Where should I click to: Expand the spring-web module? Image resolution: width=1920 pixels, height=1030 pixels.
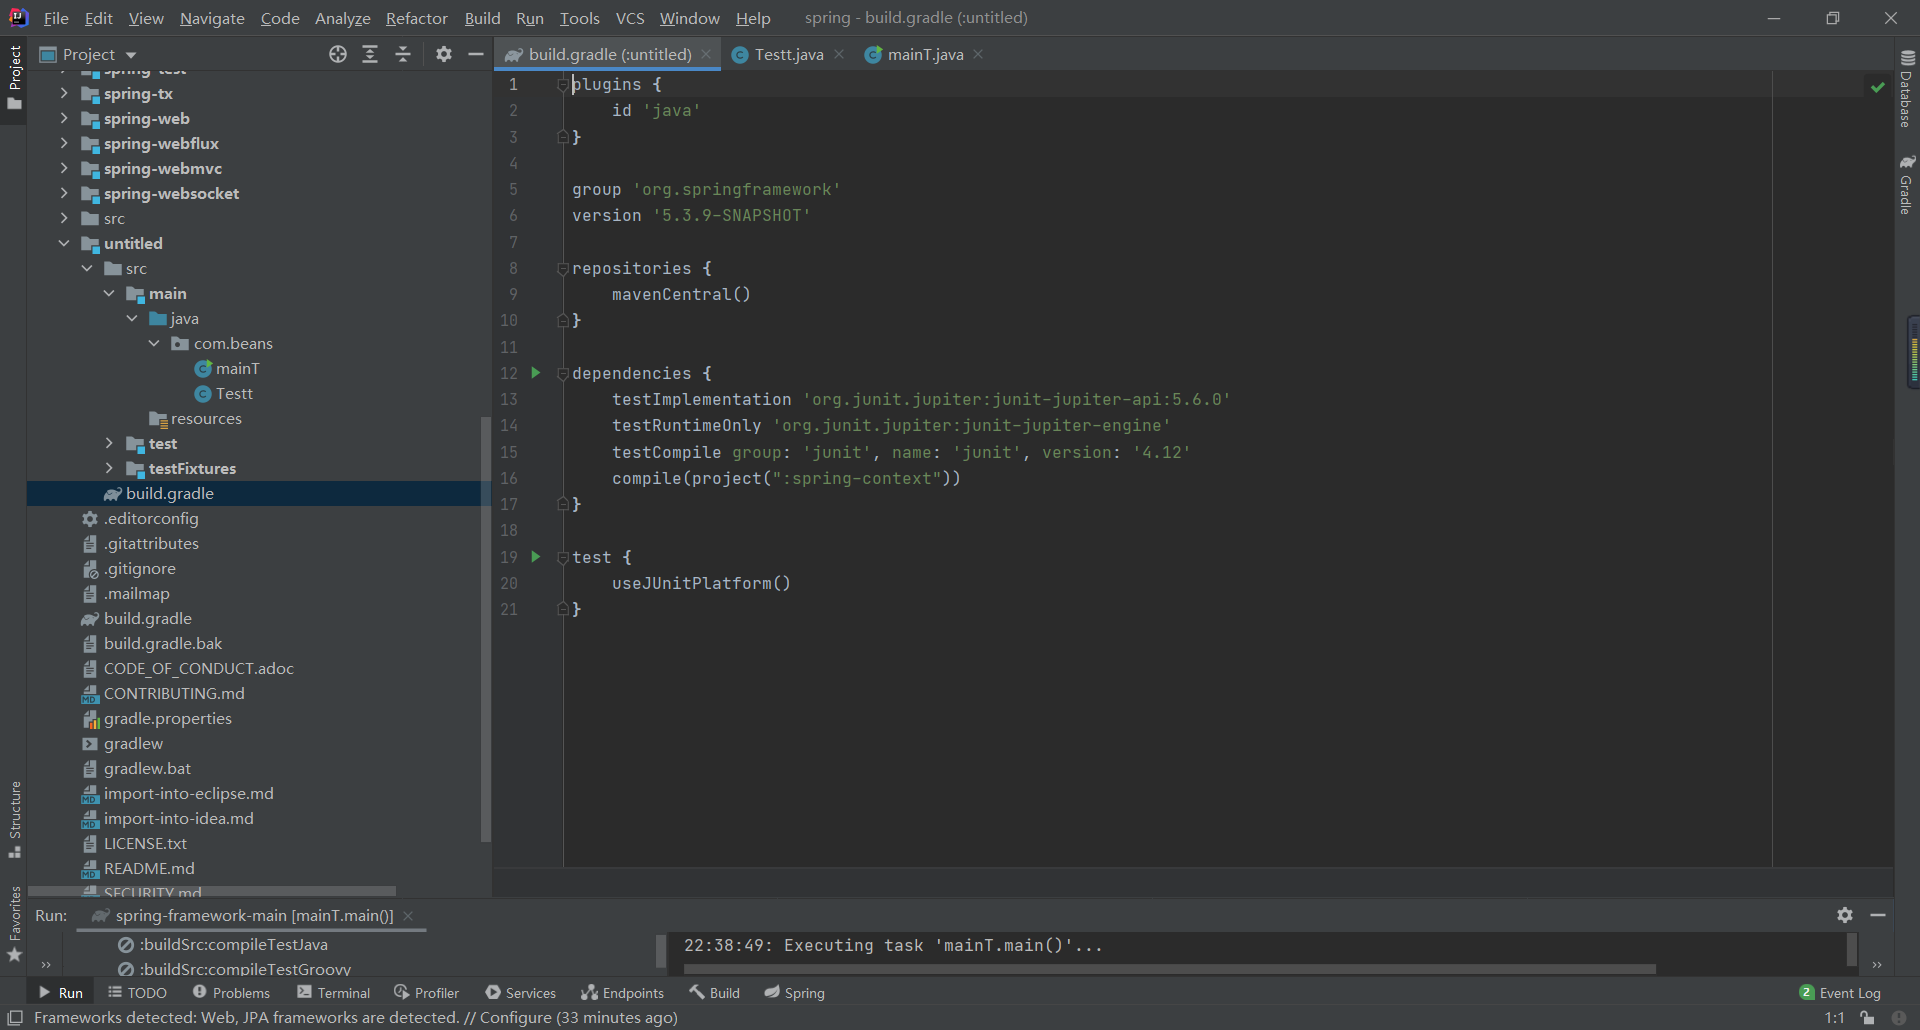coord(64,118)
